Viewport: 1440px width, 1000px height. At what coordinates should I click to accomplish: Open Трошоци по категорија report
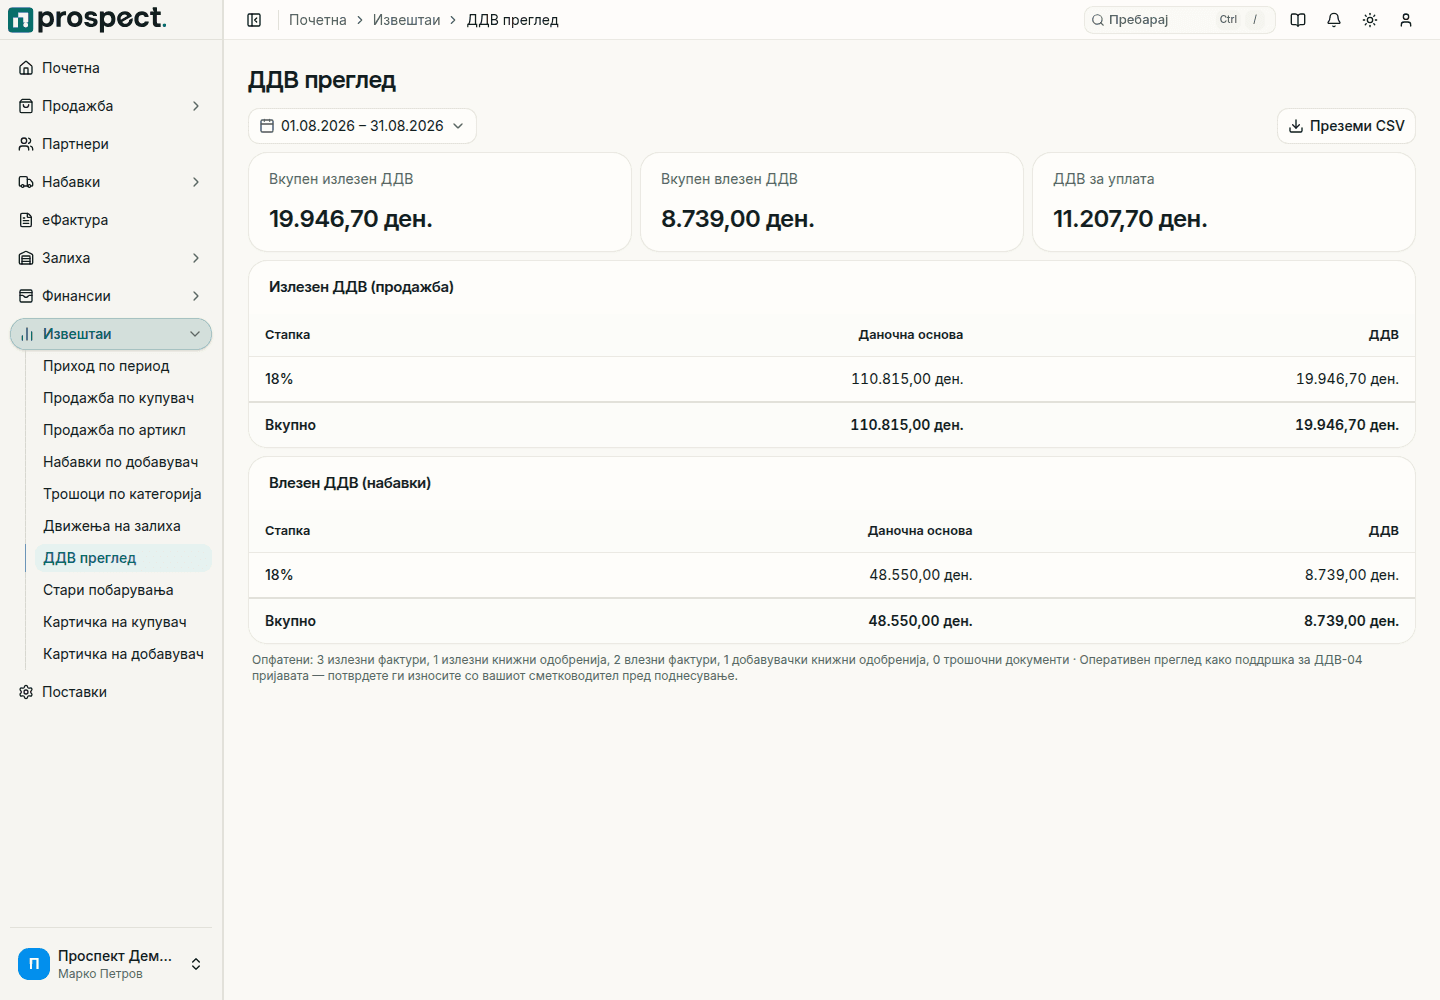click(x=123, y=494)
